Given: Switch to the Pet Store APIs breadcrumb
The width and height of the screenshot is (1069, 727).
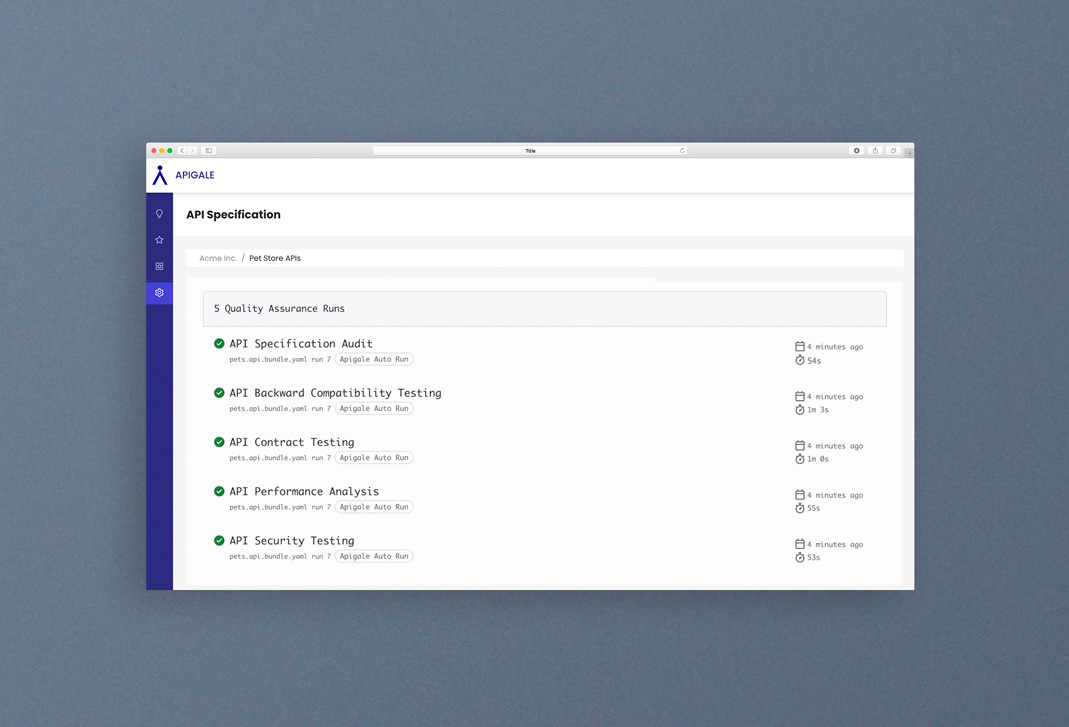Looking at the screenshot, I should point(274,258).
